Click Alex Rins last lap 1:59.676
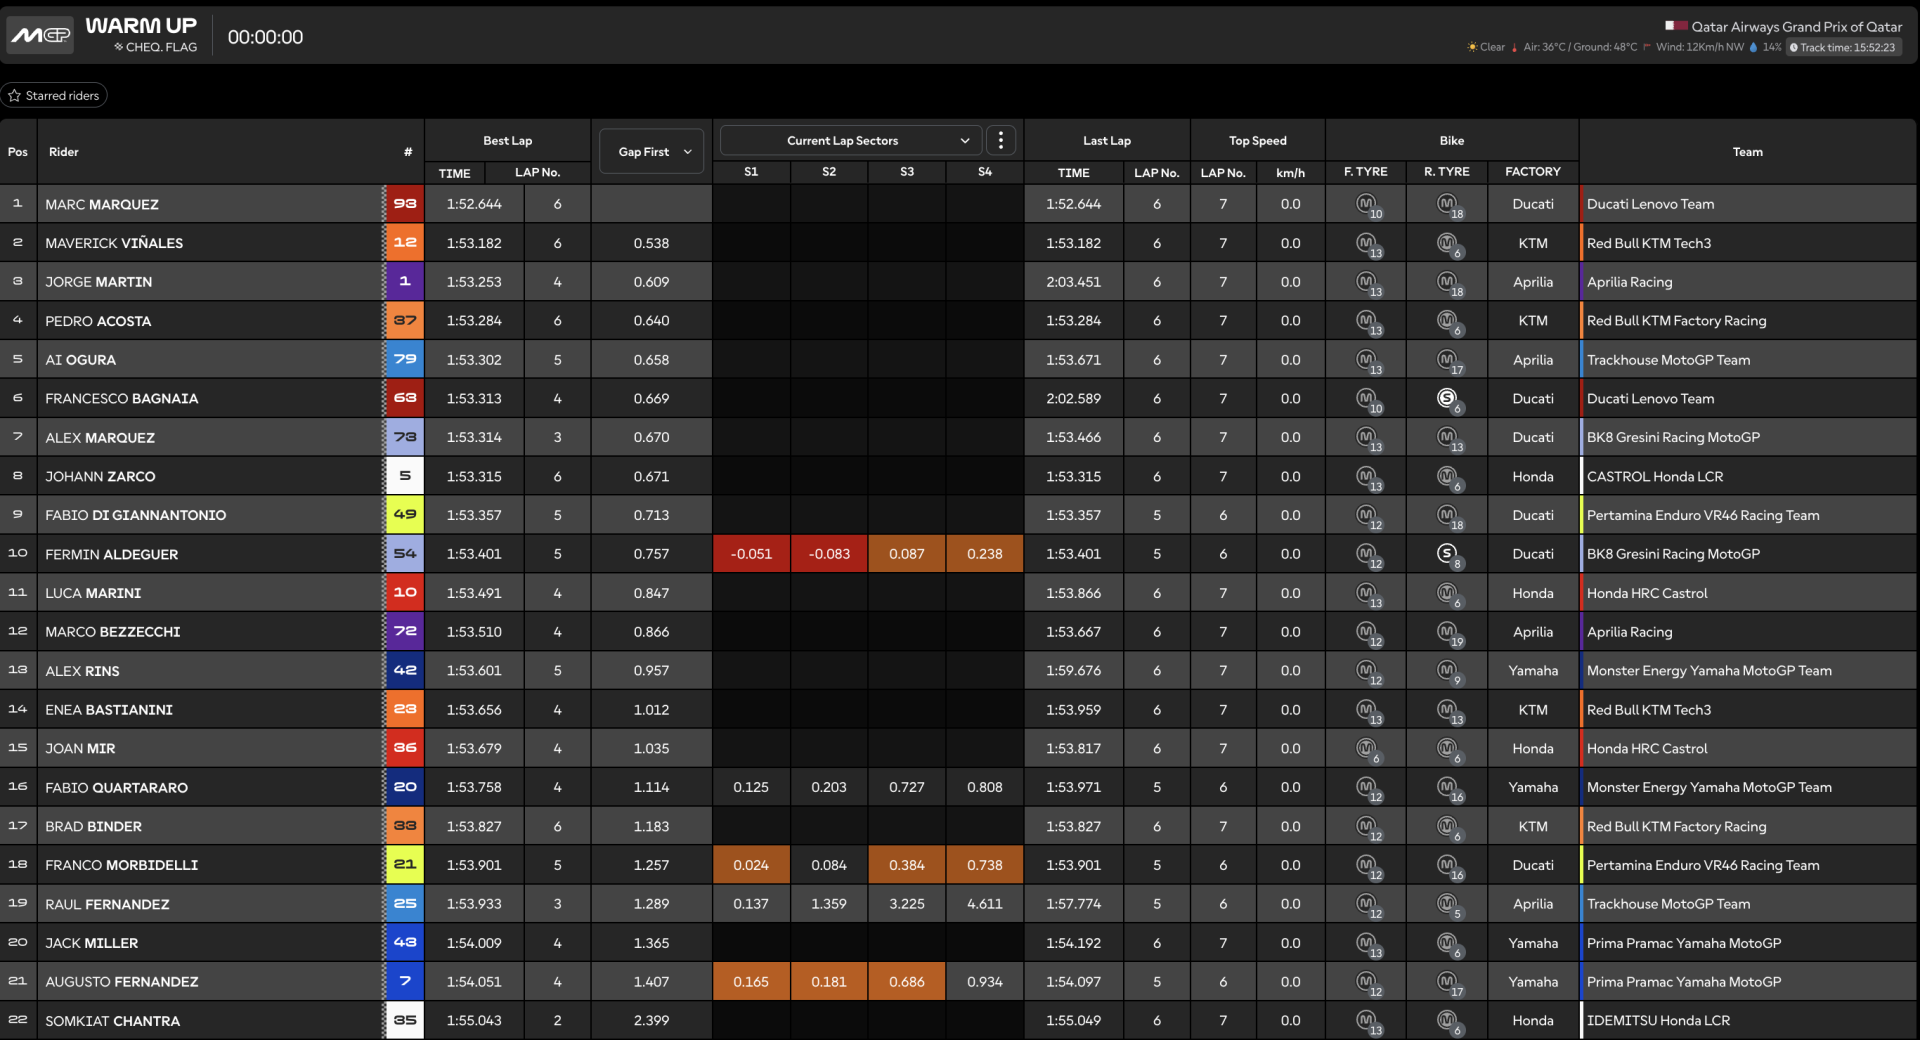The width and height of the screenshot is (1920, 1040). [1073, 671]
